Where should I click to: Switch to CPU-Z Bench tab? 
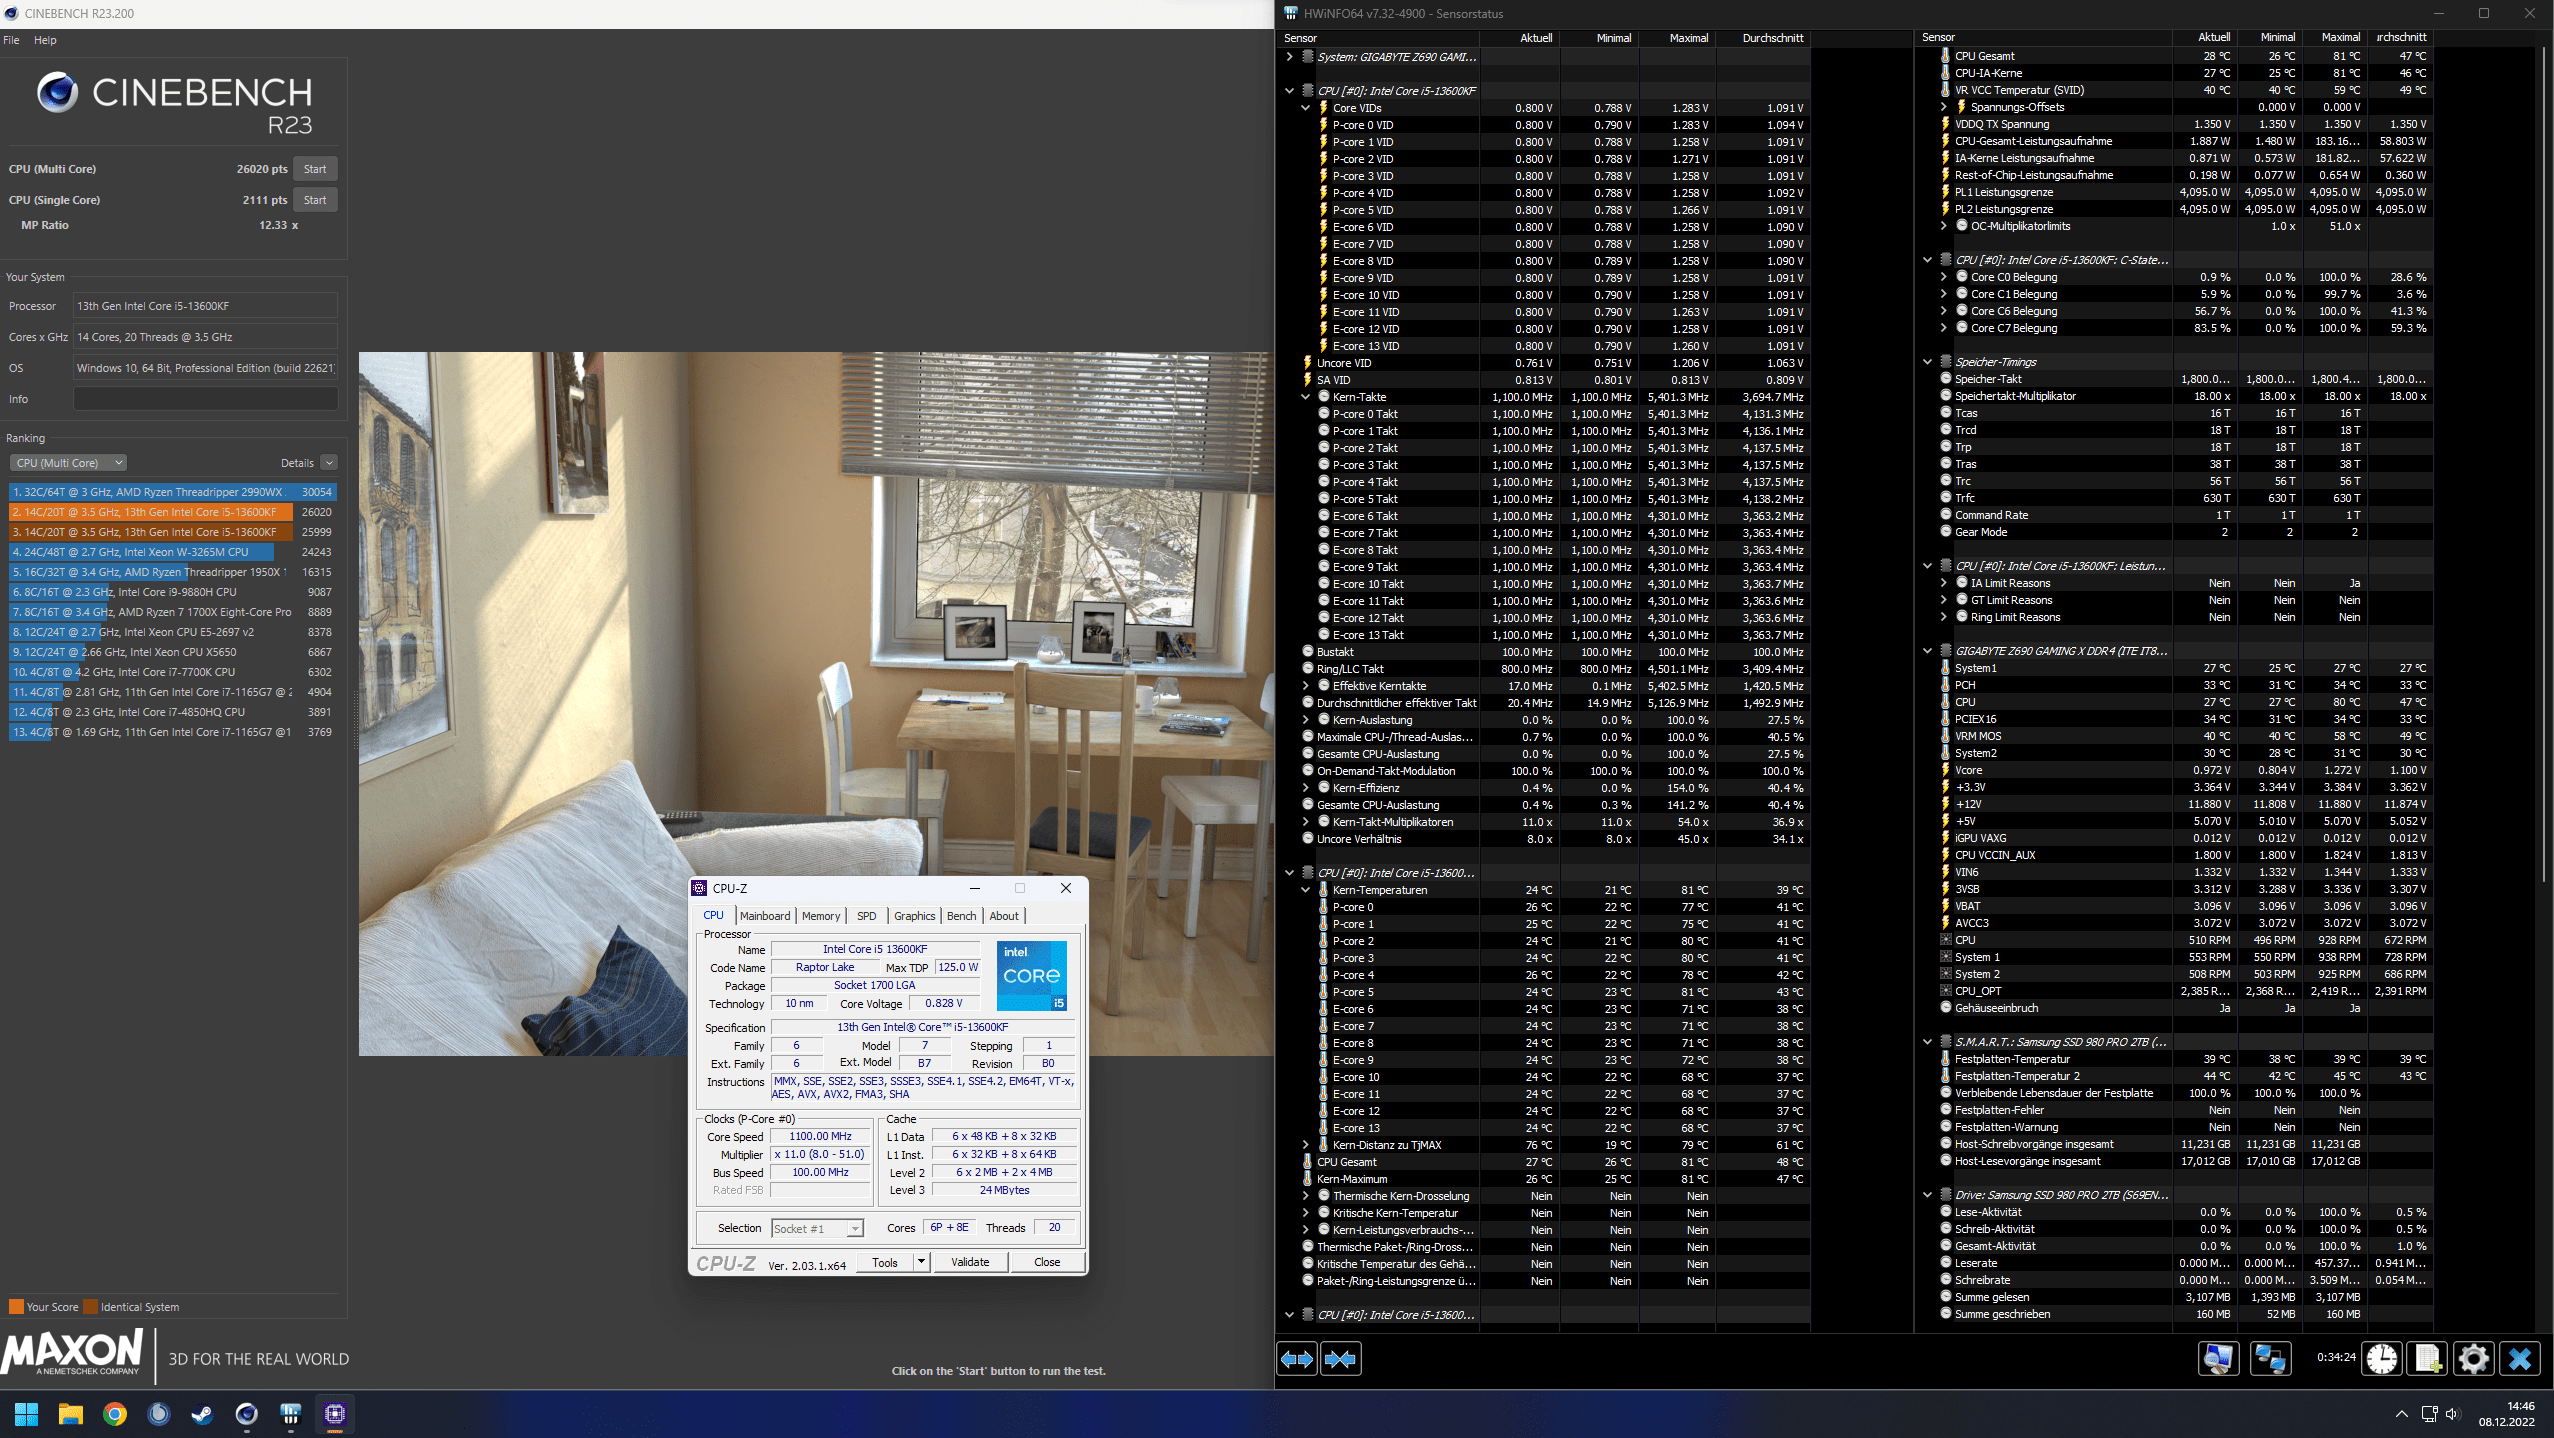[962, 916]
